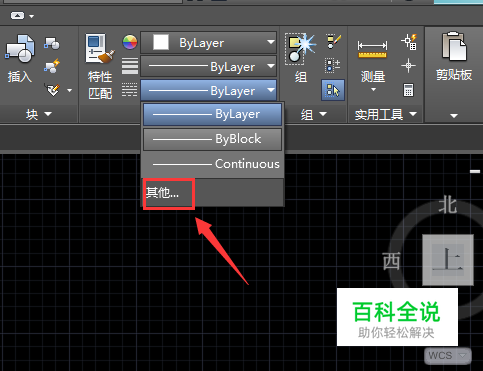
Task: Click the 上 (Top) face of ViewCube
Action: 448,260
